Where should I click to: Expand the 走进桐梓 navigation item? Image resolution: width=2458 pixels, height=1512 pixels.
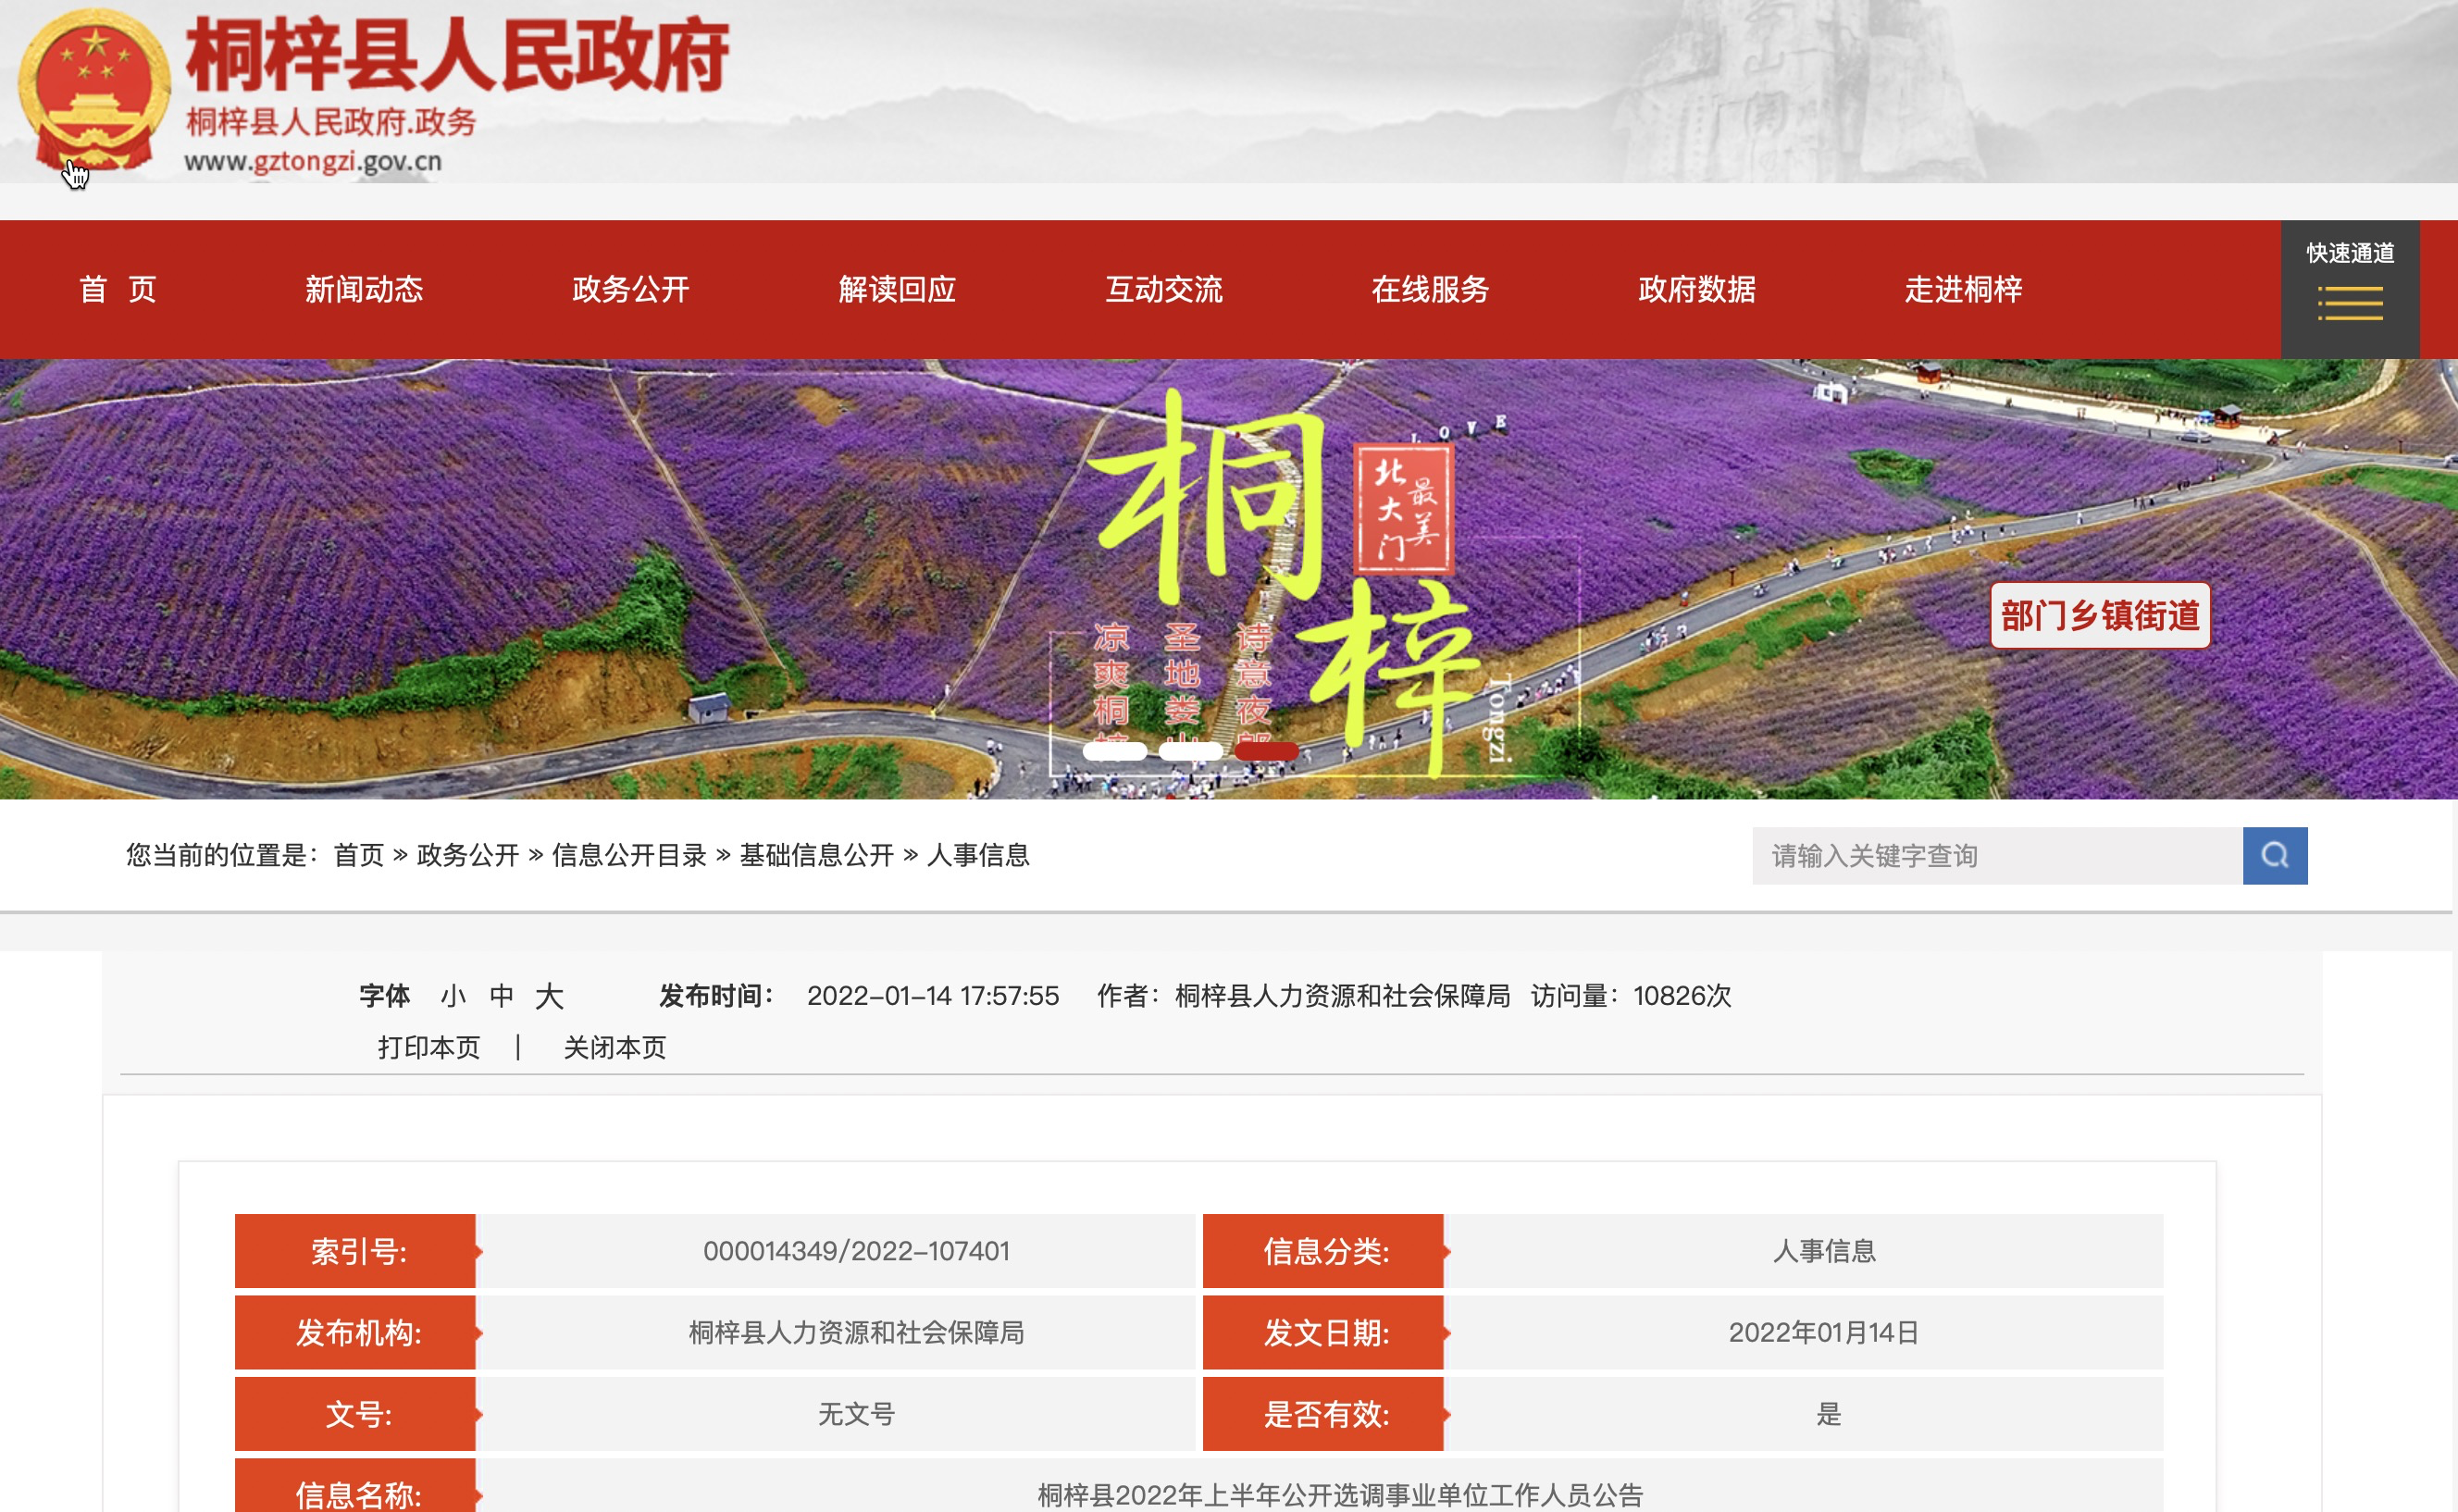(1963, 290)
